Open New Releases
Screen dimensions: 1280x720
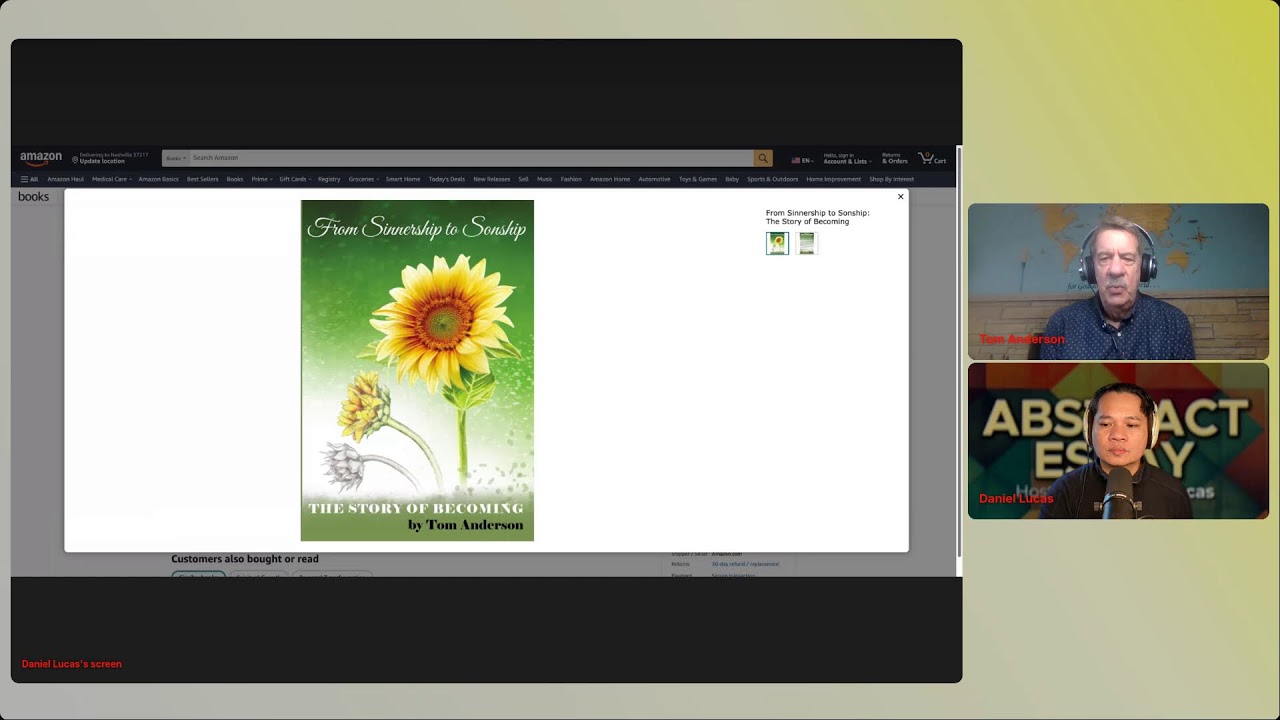[x=491, y=179]
